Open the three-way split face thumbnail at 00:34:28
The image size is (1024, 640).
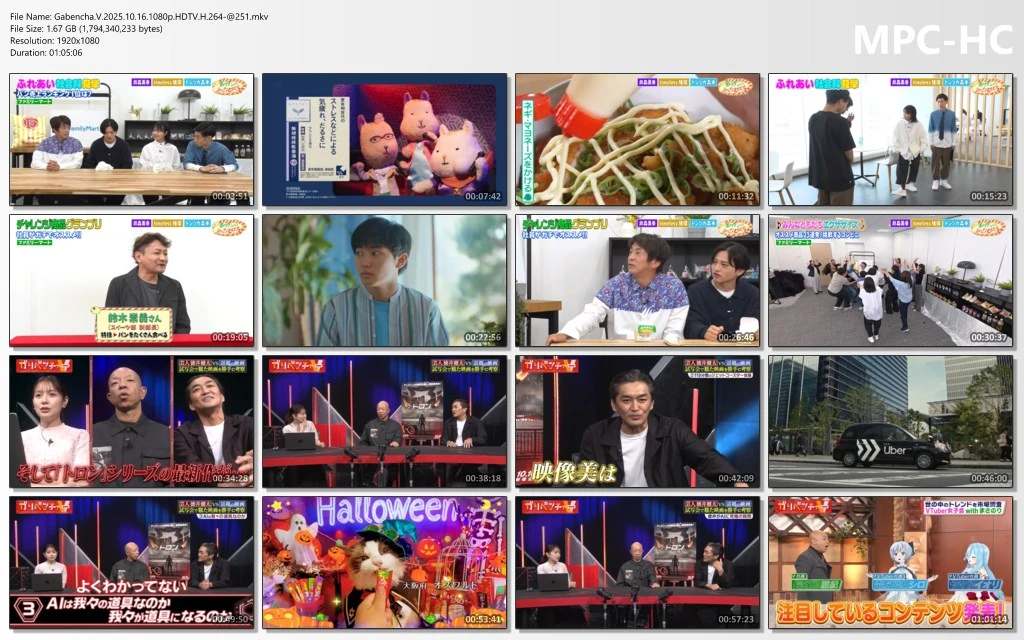point(131,421)
